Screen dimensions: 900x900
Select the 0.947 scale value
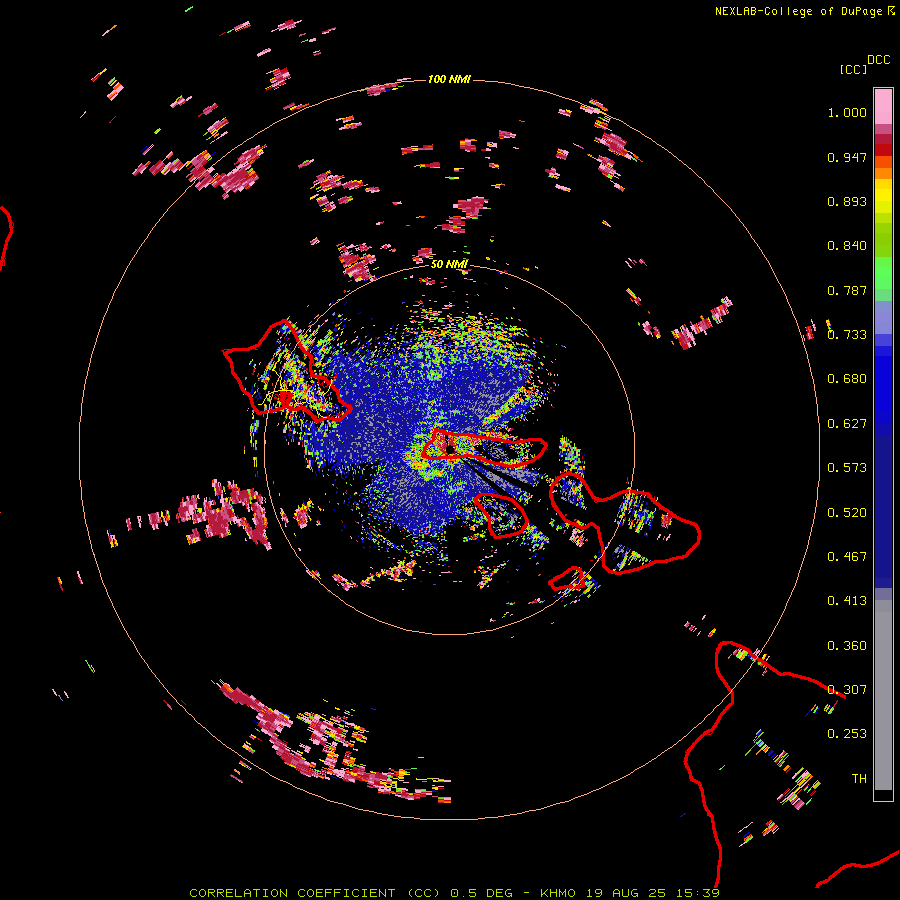coord(847,157)
